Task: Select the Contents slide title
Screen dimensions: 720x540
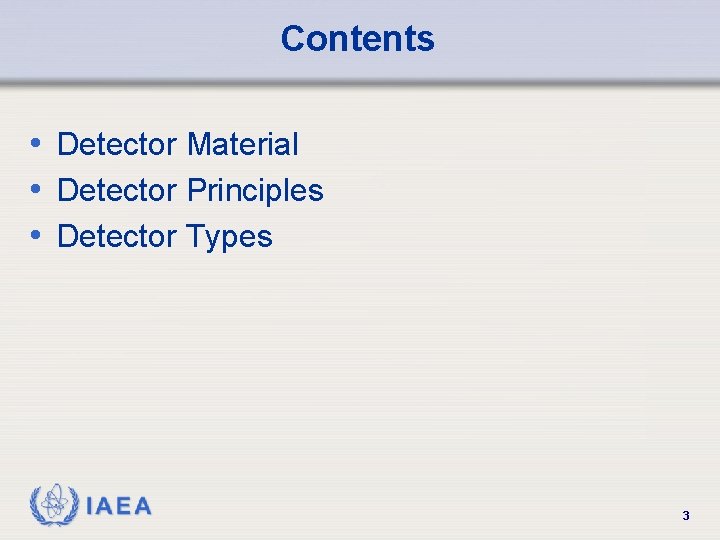Action: [x=357, y=39]
